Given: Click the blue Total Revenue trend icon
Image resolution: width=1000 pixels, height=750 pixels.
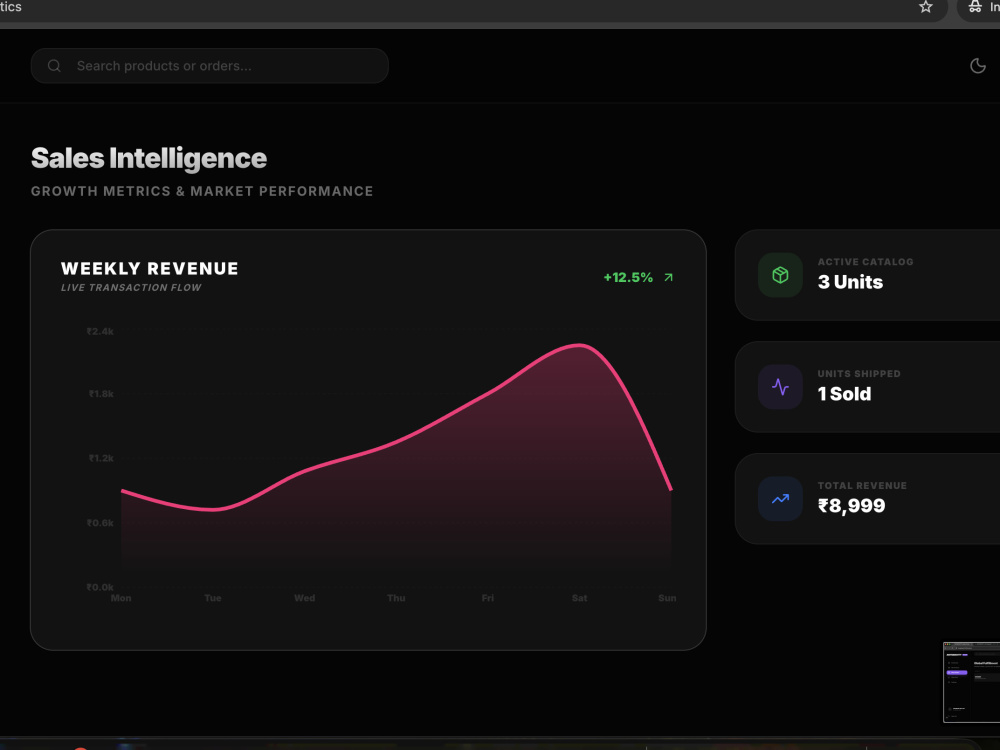Looking at the screenshot, I should [780, 499].
